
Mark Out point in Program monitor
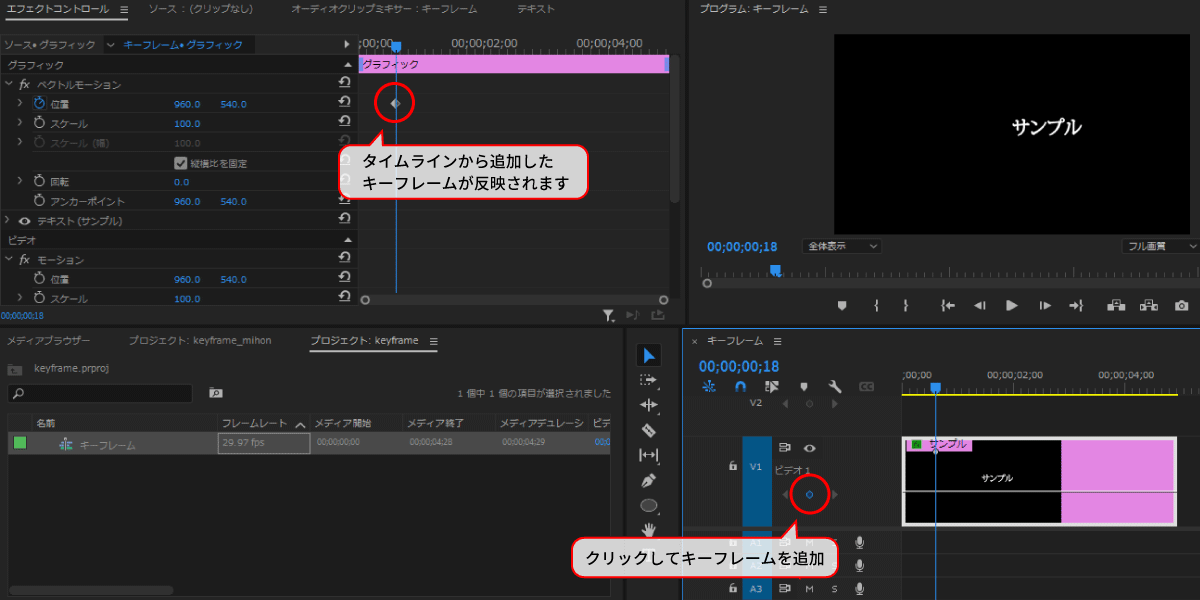[905, 305]
